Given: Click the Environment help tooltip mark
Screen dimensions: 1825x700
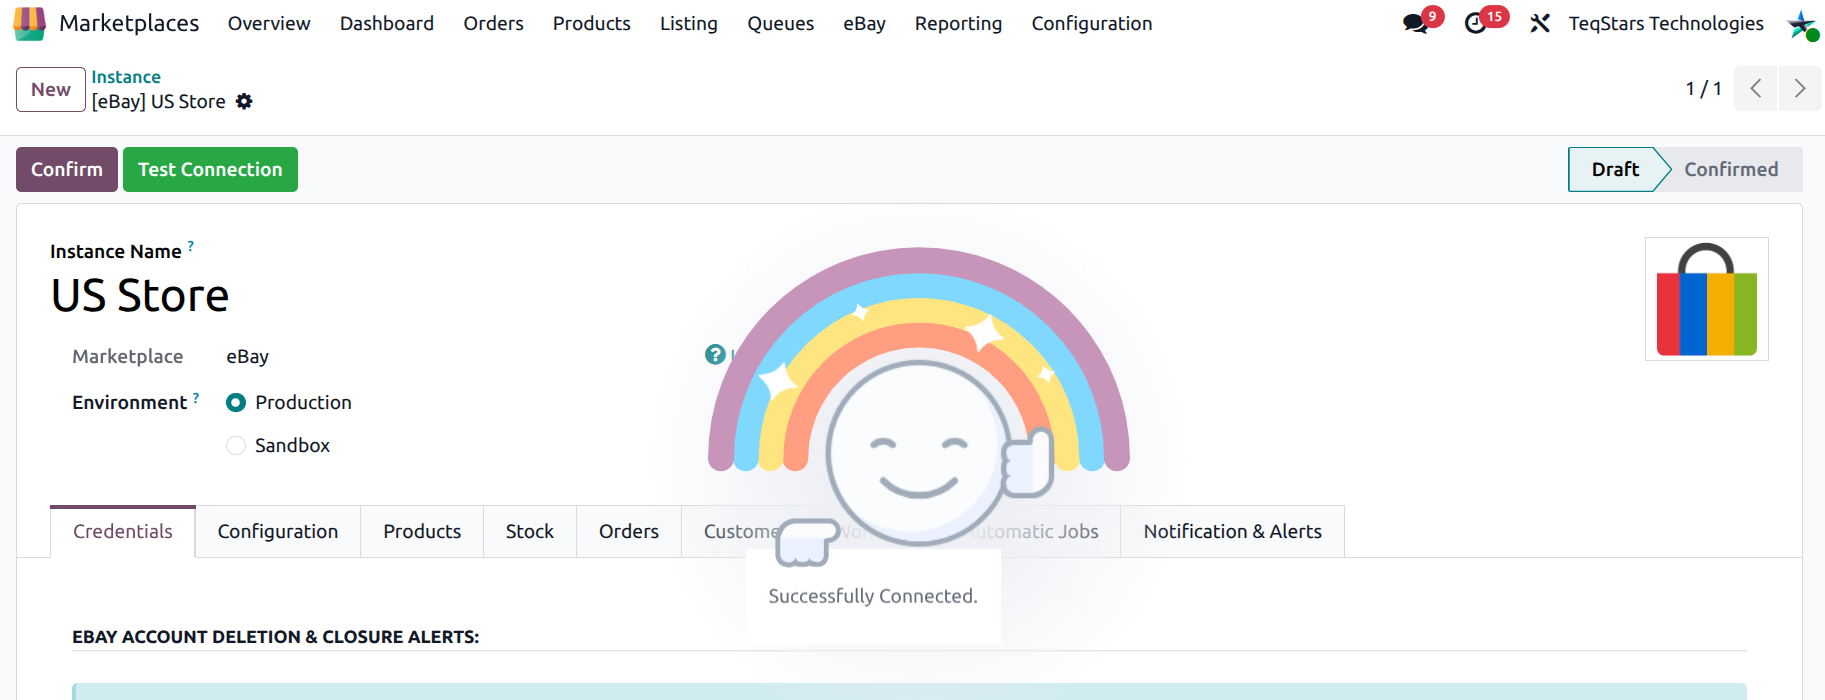Looking at the screenshot, I should [196, 397].
